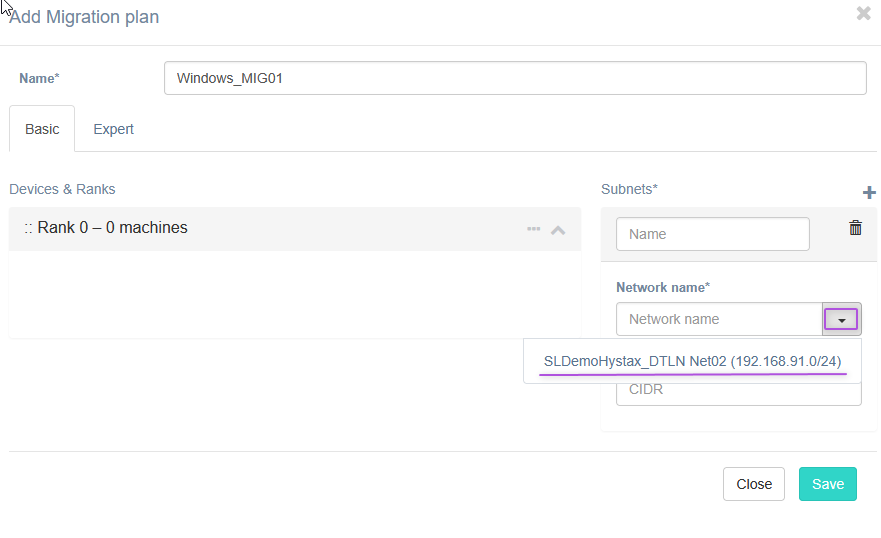Click the 'Rank 0 – 0 machines' title
This screenshot has width=881, height=538.
(x=112, y=228)
